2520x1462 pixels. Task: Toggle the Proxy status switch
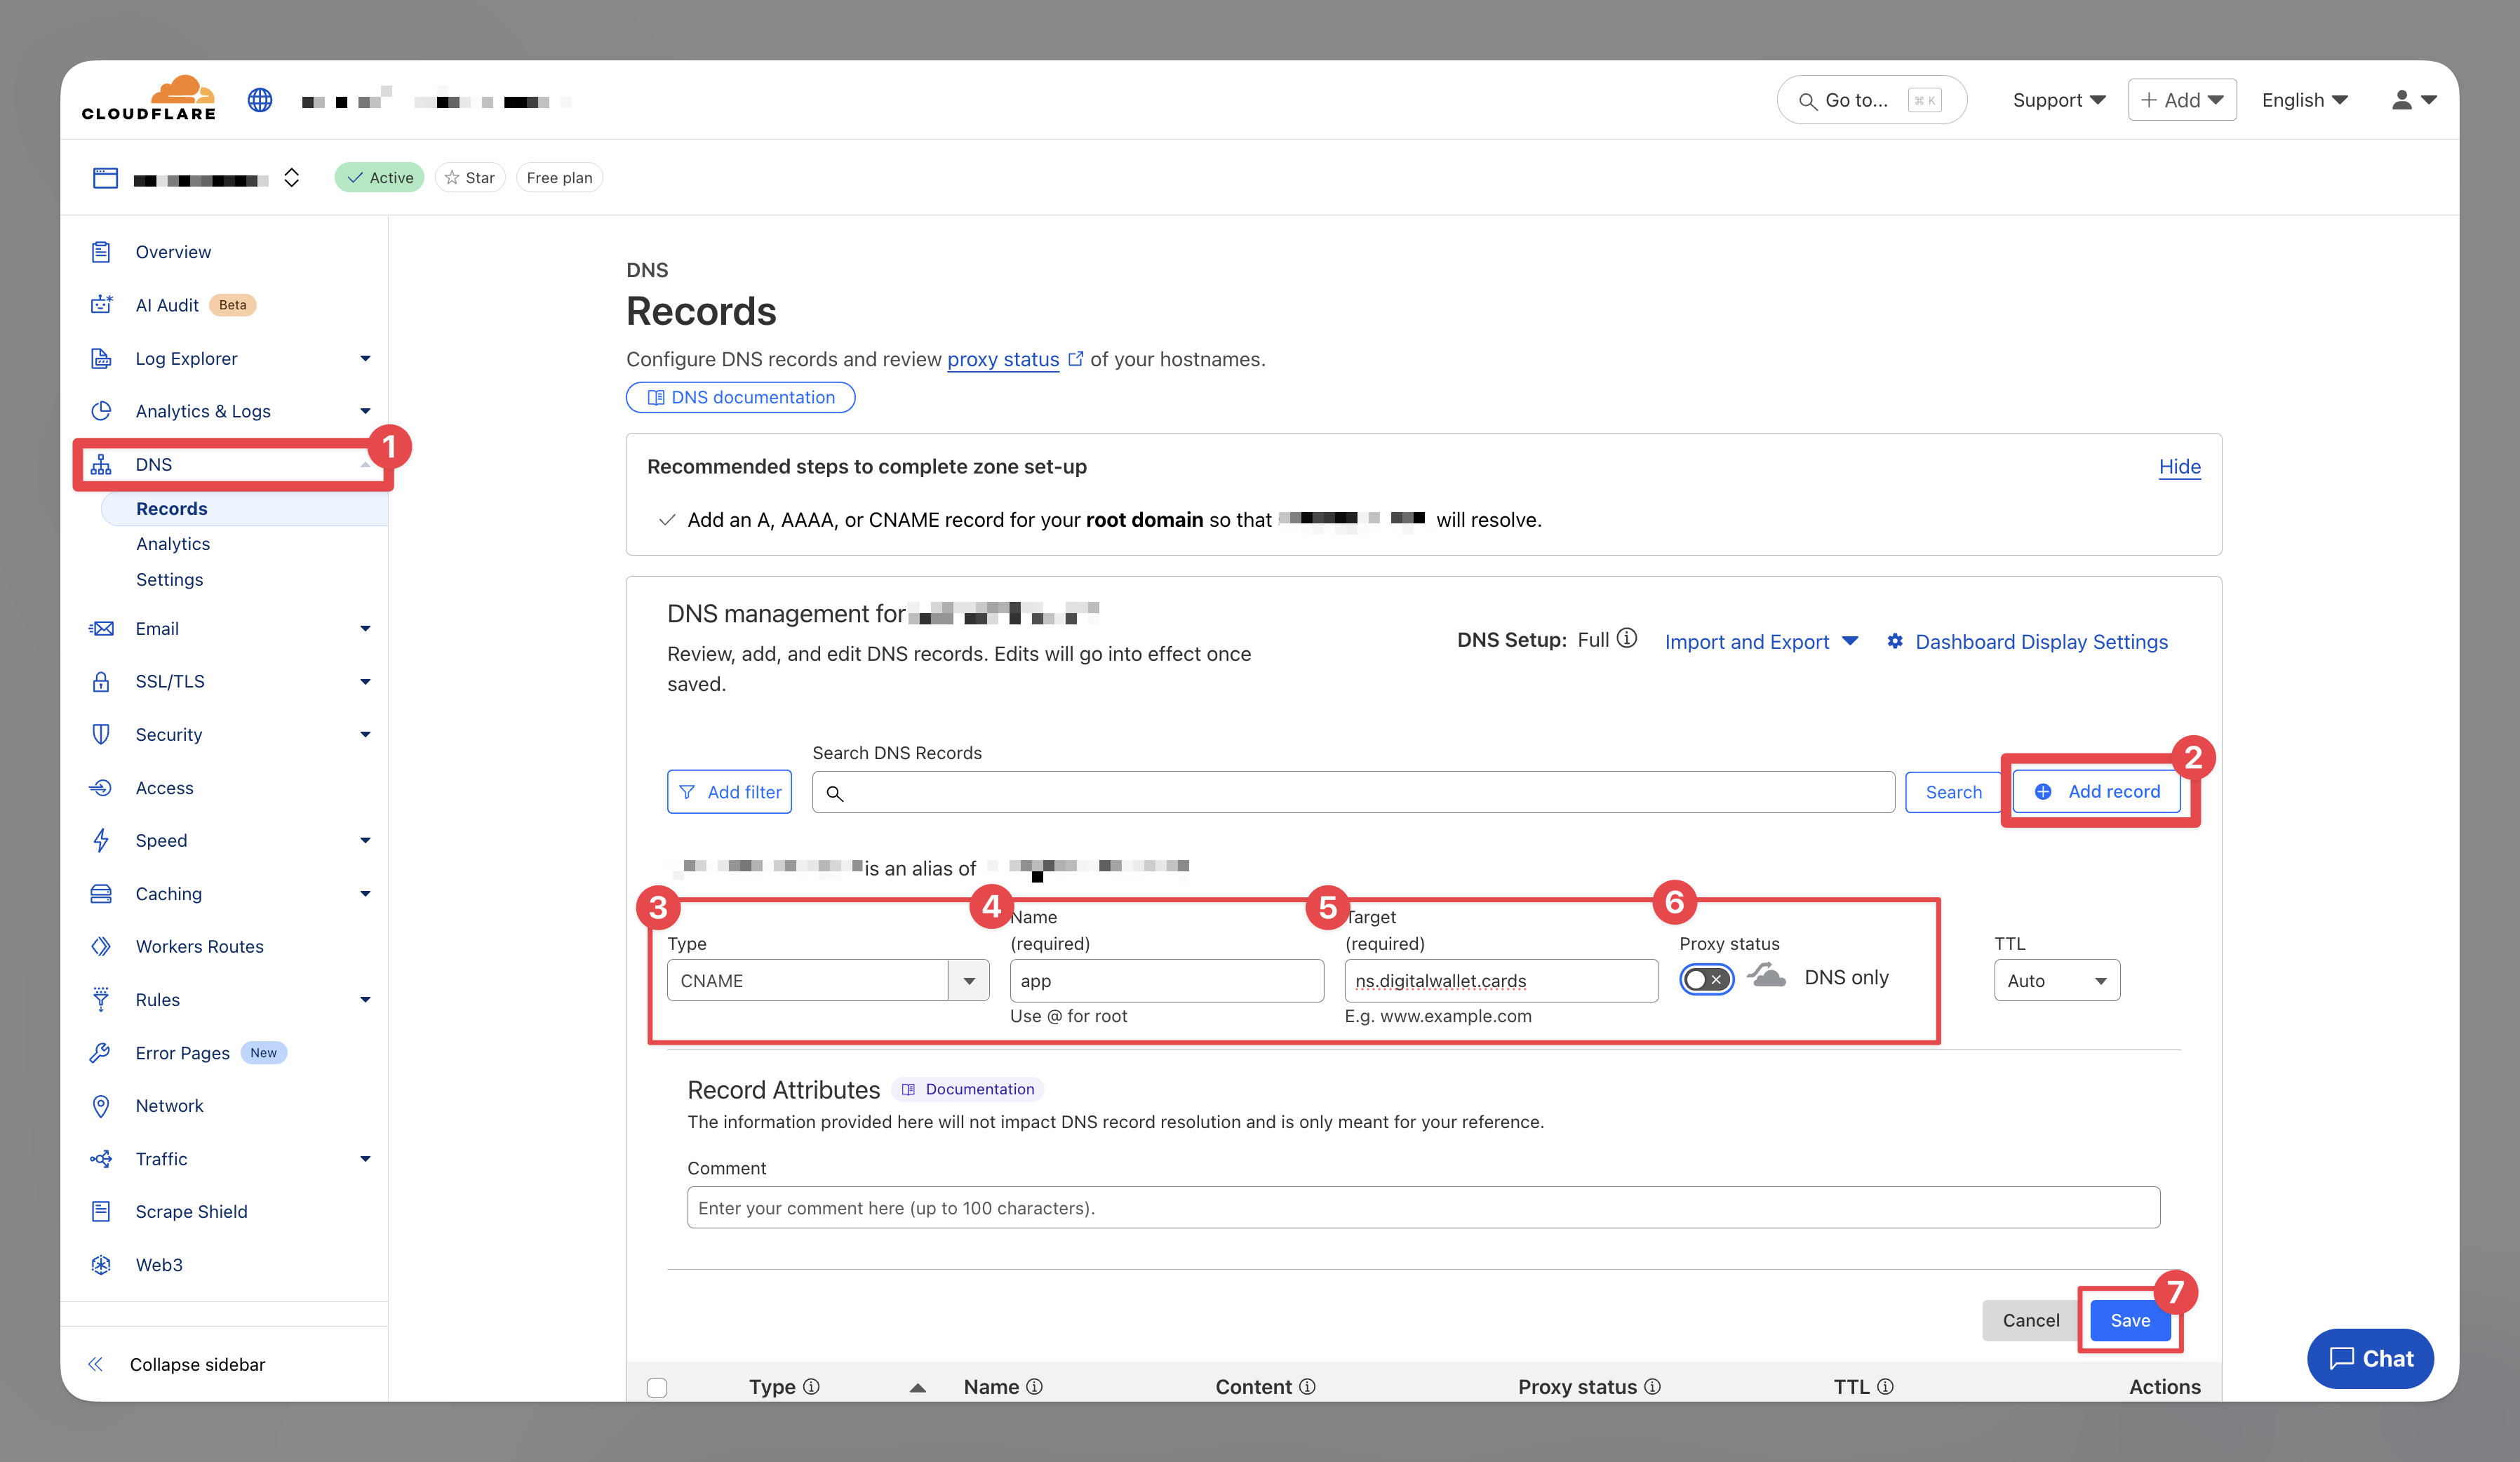1706,979
